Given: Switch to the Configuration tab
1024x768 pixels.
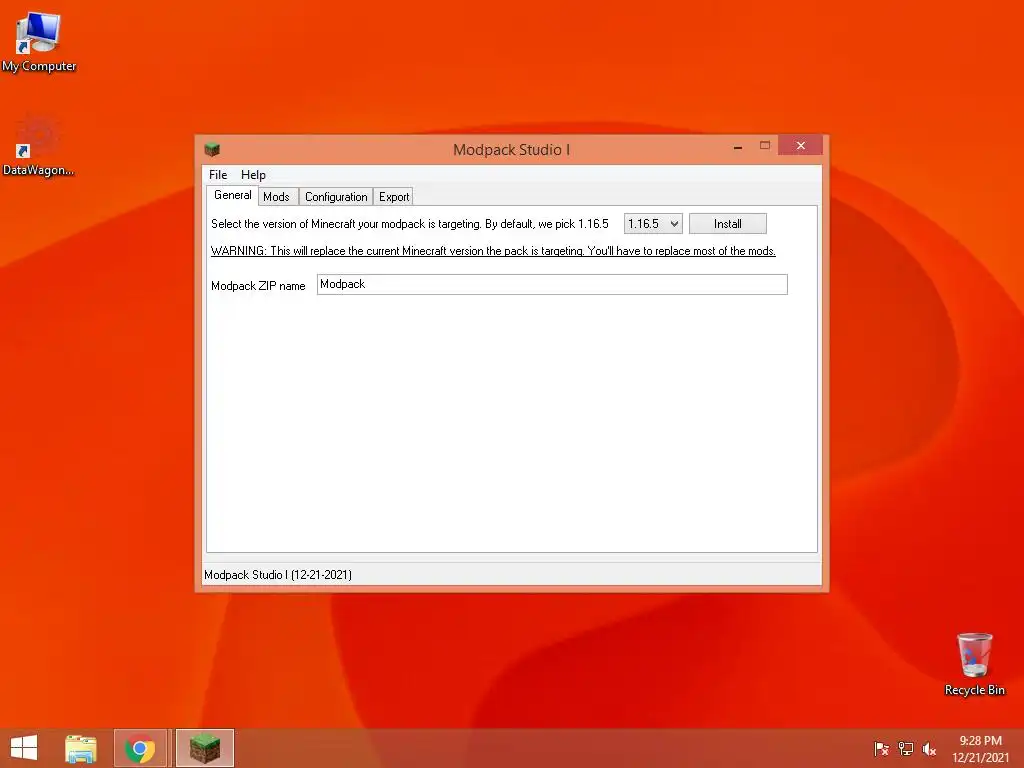Looking at the screenshot, I should (336, 197).
